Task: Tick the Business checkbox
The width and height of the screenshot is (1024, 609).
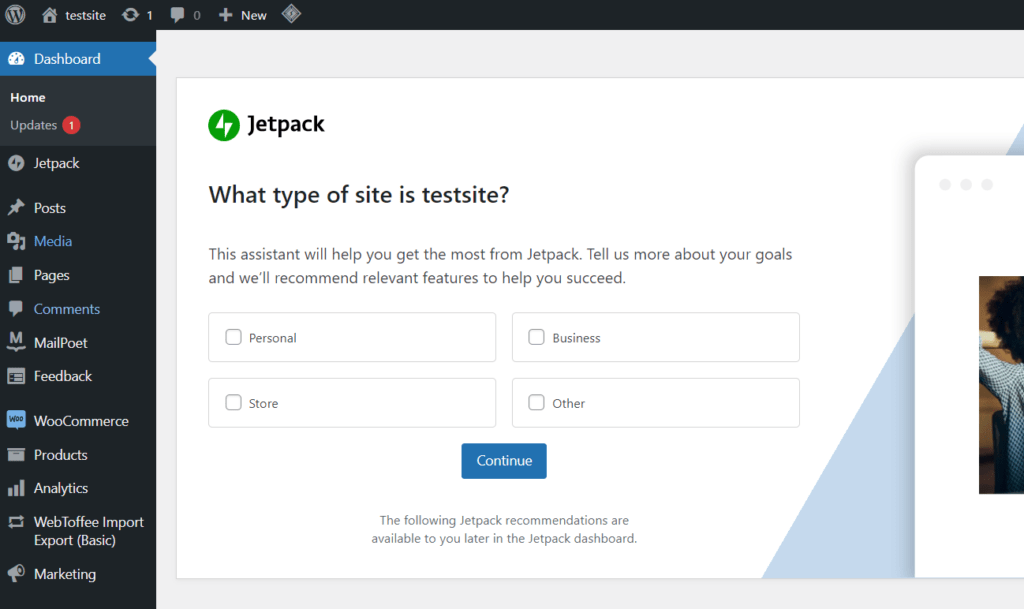Action: tap(536, 337)
